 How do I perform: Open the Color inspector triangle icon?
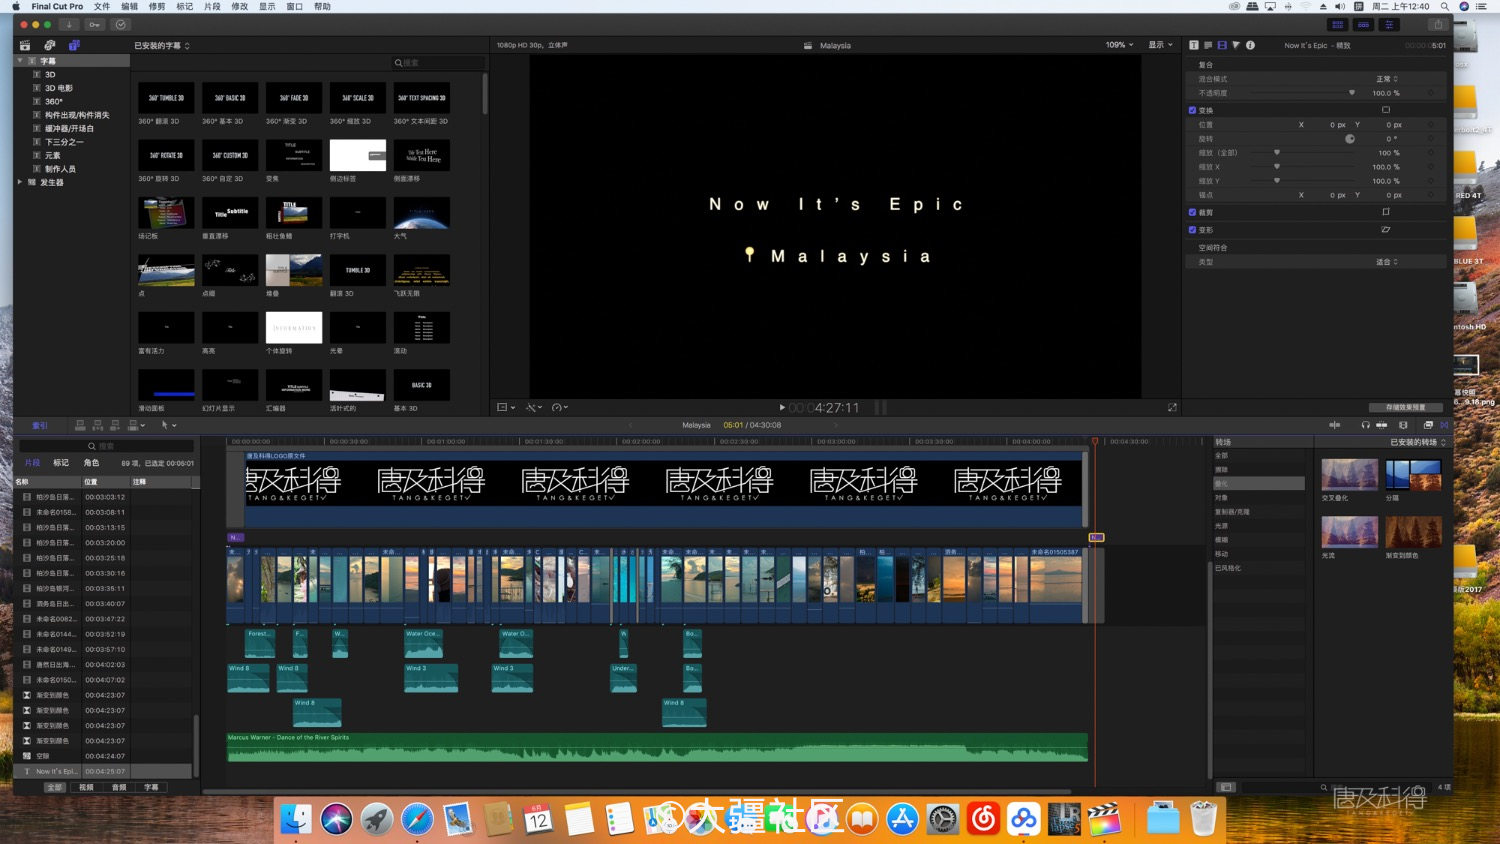(x=1236, y=45)
